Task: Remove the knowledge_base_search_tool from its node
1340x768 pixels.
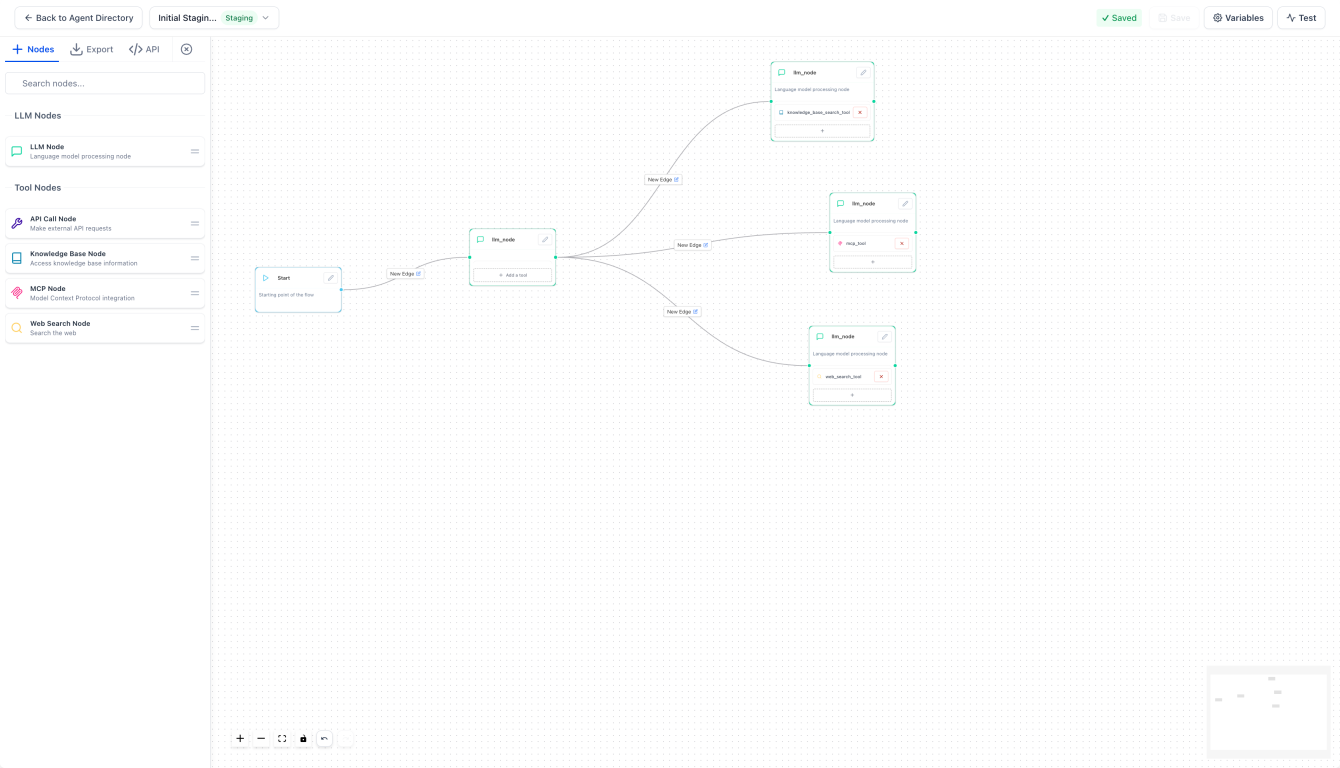Action: point(860,112)
